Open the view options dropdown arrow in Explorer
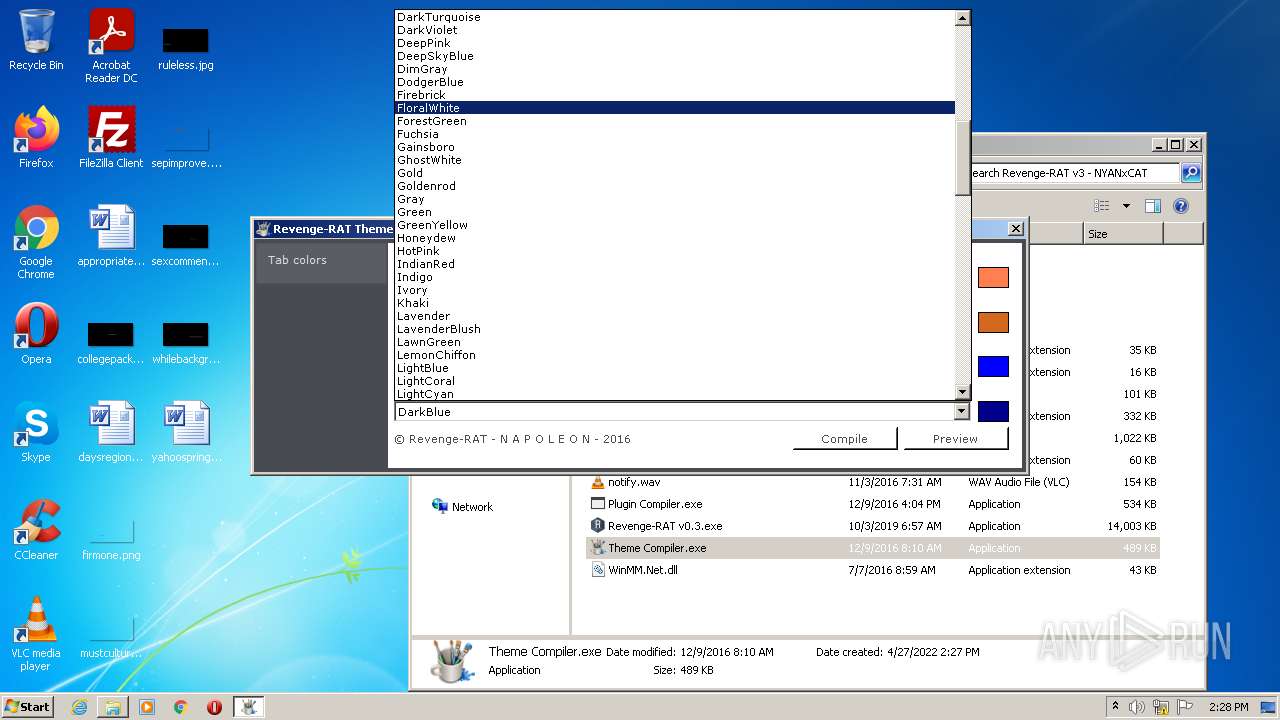The image size is (1280, 720). coord(1126,206)
